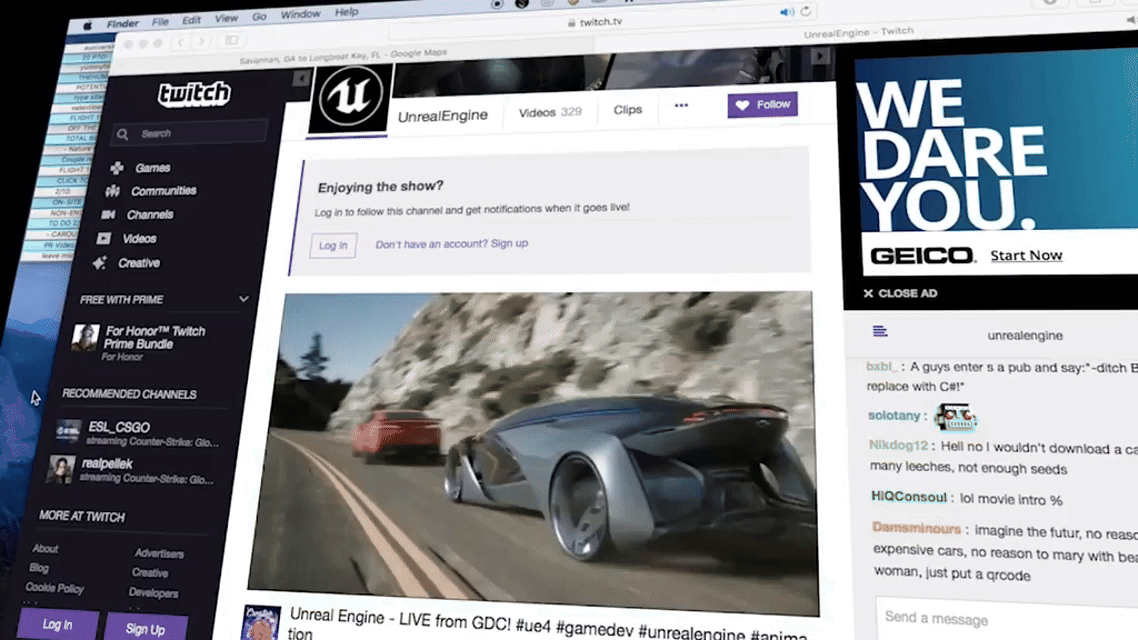Image resolution: width=1138 pixels, height=640 pixels.
Task: Click the stream game thumbnail below the video
Action: pos(261,623)
